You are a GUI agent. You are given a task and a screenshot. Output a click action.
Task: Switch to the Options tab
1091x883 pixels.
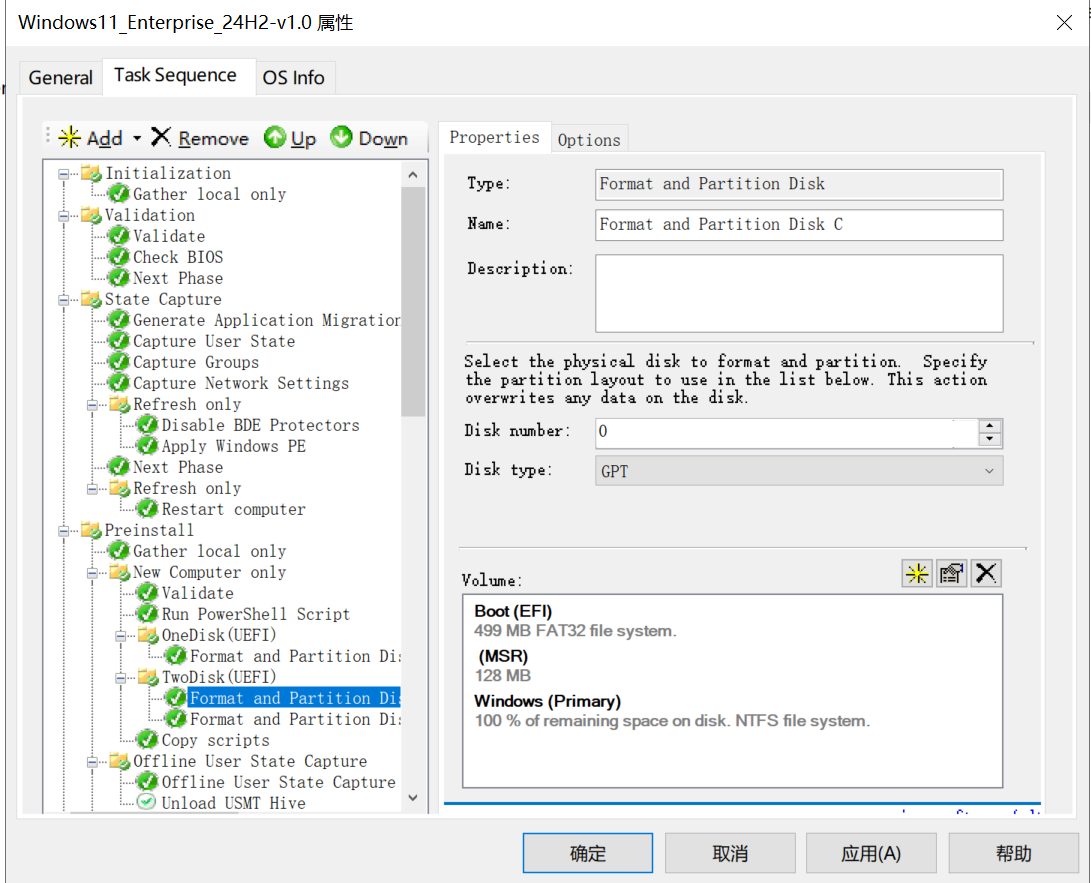pos(589,140)
